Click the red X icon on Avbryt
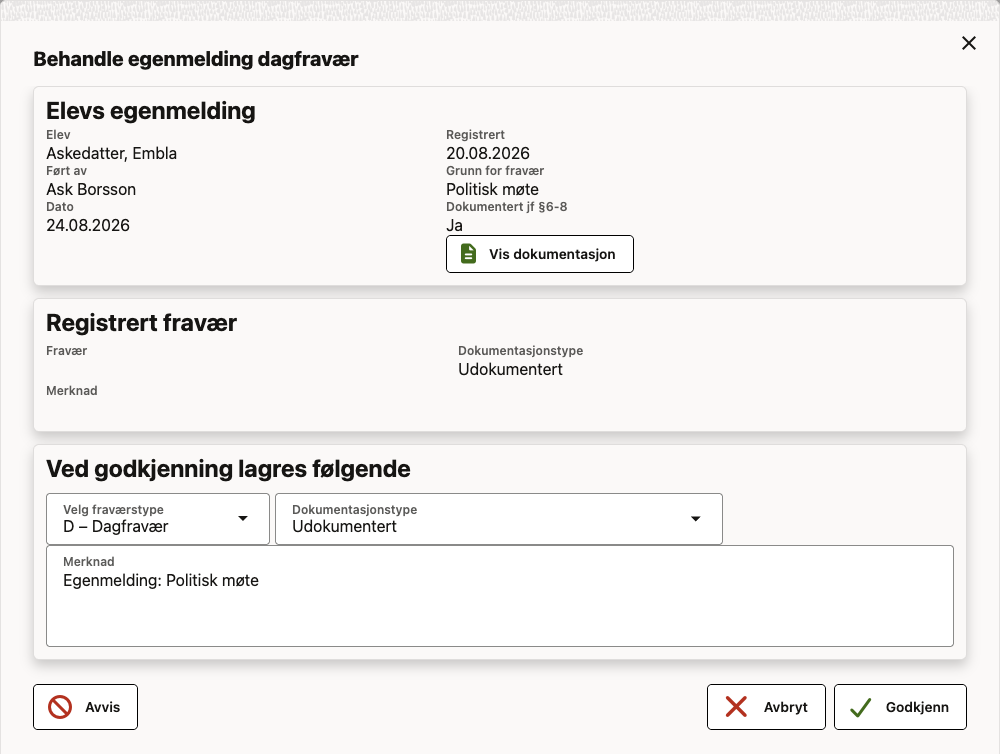The width and height of the screenshot is (1000, 754). pos(736,707)
